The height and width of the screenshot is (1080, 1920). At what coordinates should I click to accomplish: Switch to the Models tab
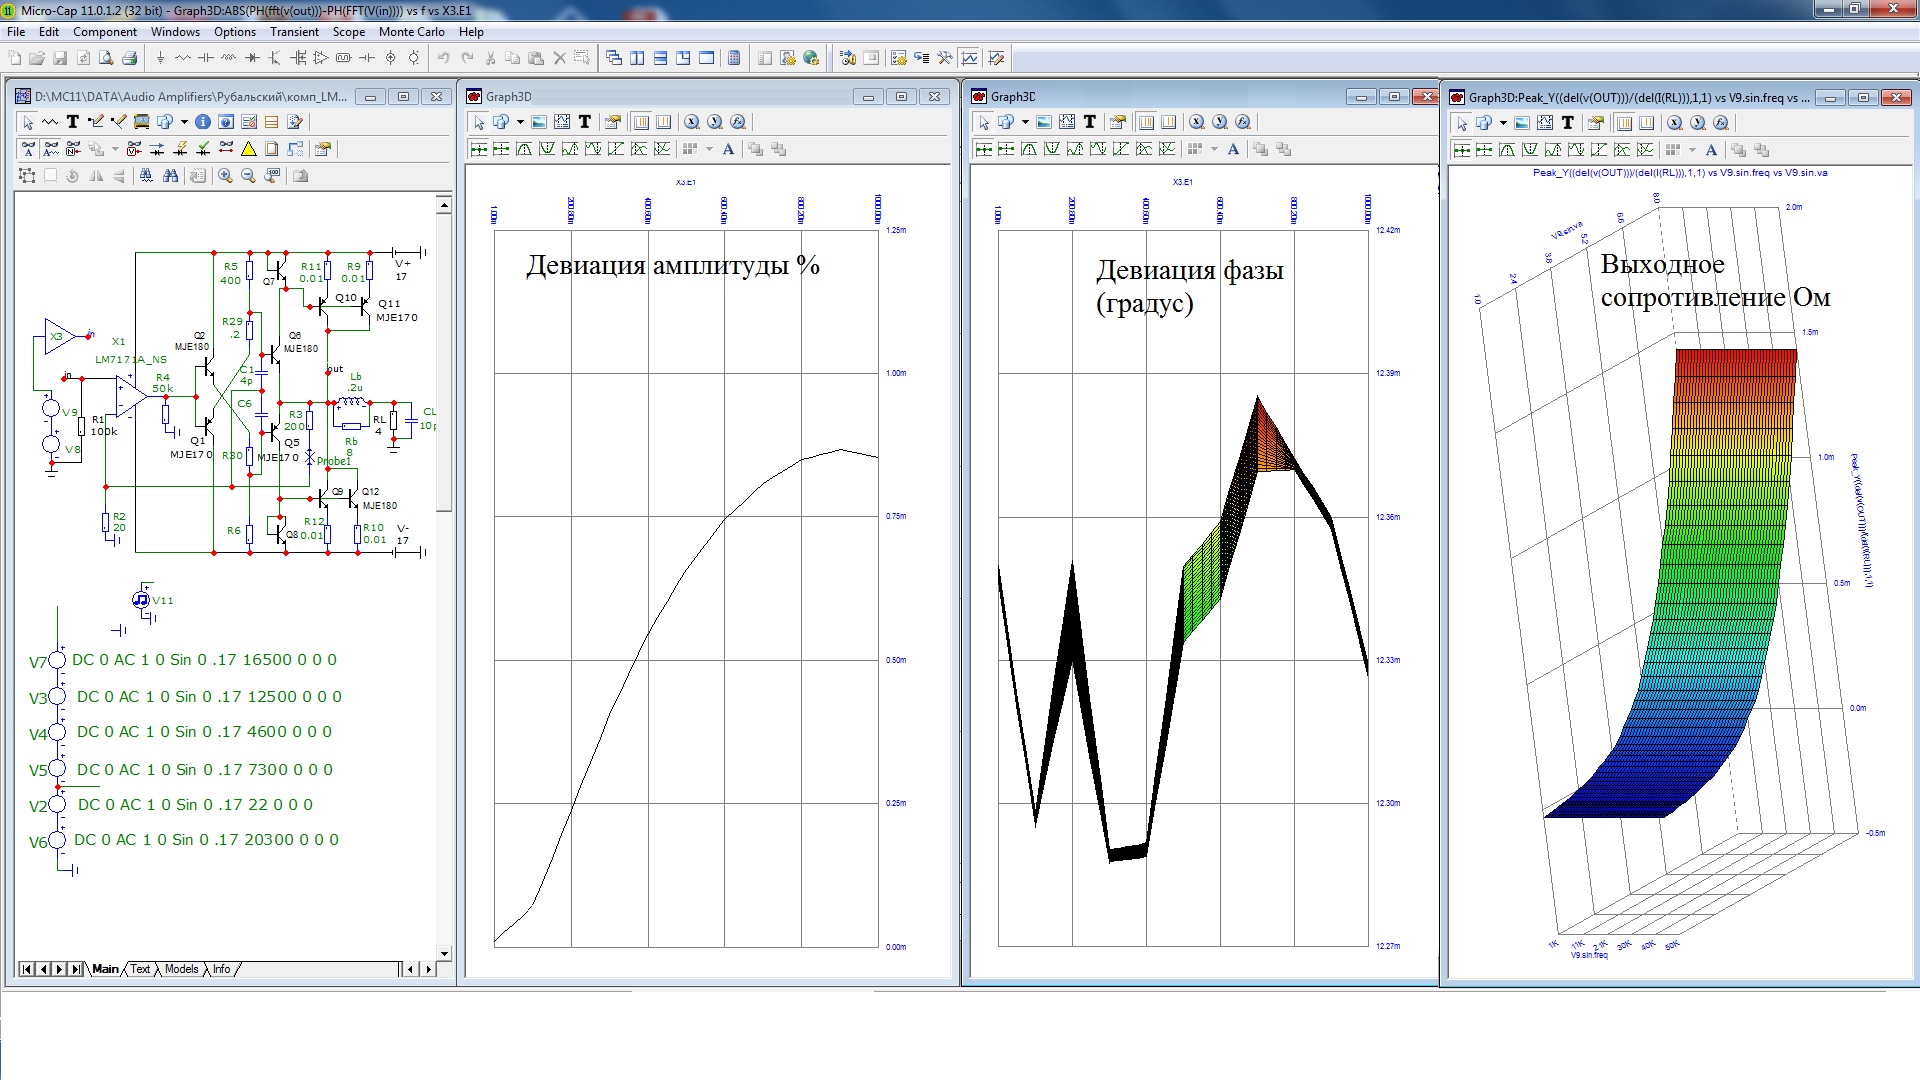click(181, 969)
